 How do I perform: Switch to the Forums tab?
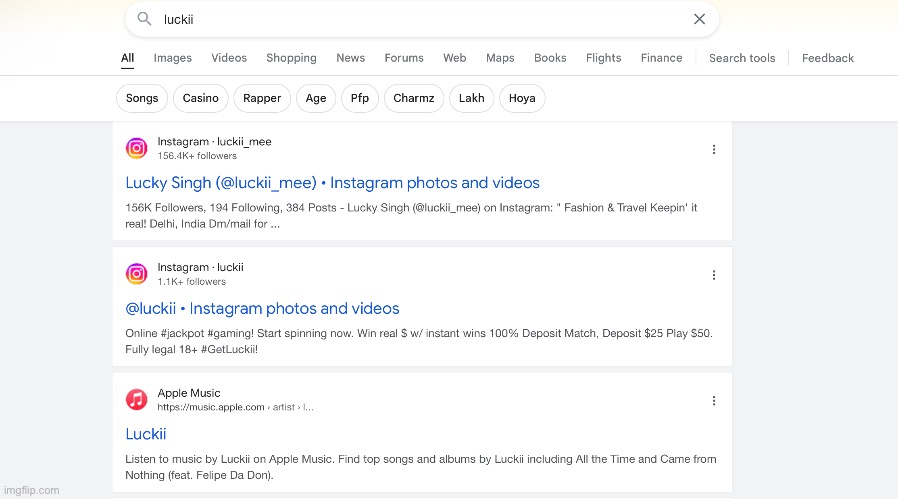[x=404, y=58]
